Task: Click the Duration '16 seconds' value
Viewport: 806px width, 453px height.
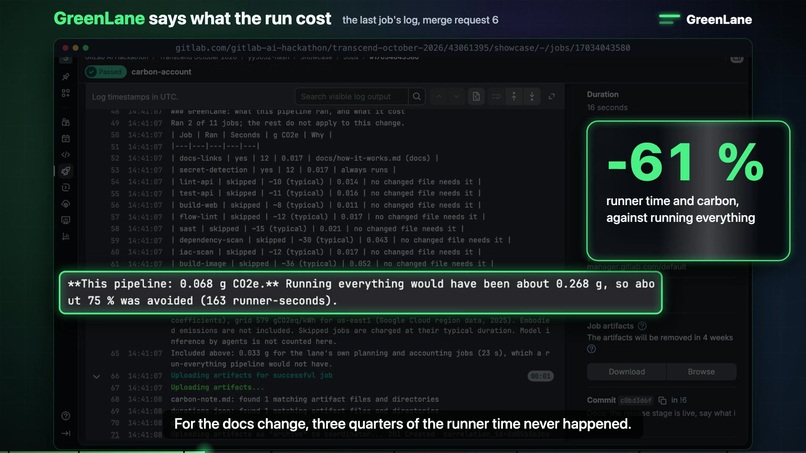Action: click(607, 107)
